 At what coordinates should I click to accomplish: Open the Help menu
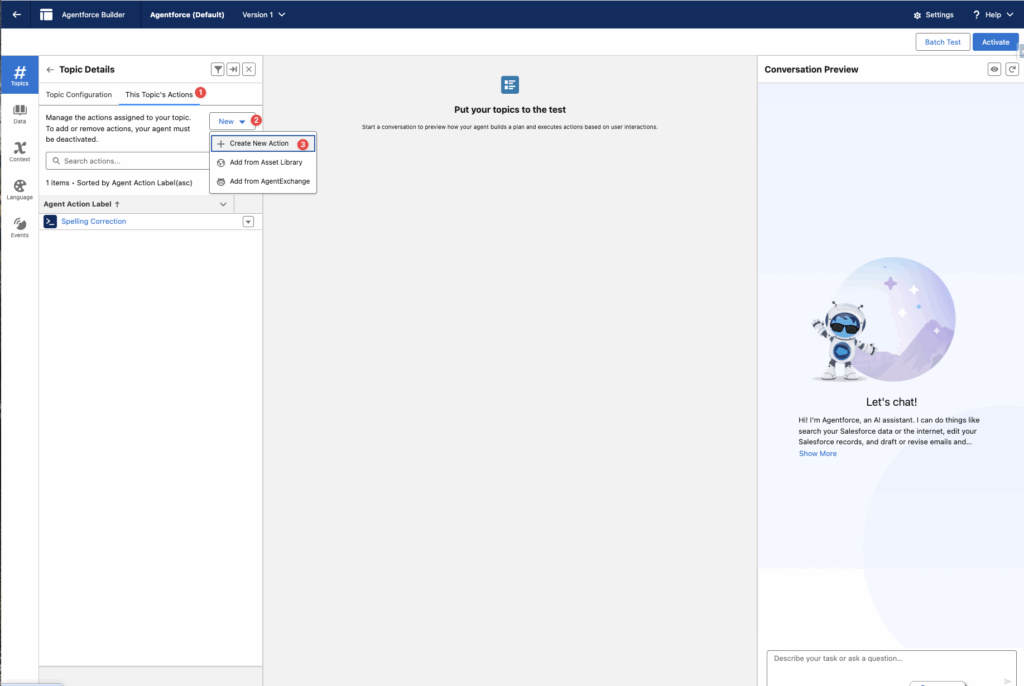(x=993, y=14)
